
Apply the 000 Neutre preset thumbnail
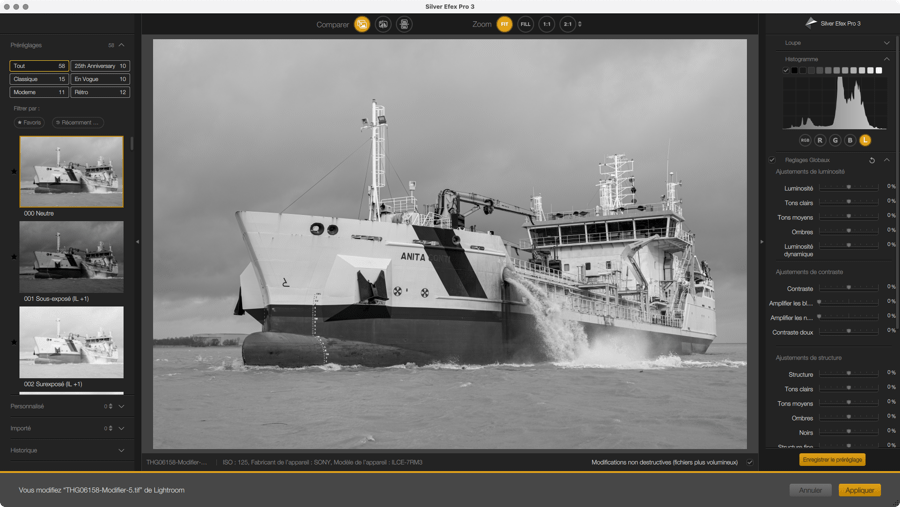pos(71,172)
